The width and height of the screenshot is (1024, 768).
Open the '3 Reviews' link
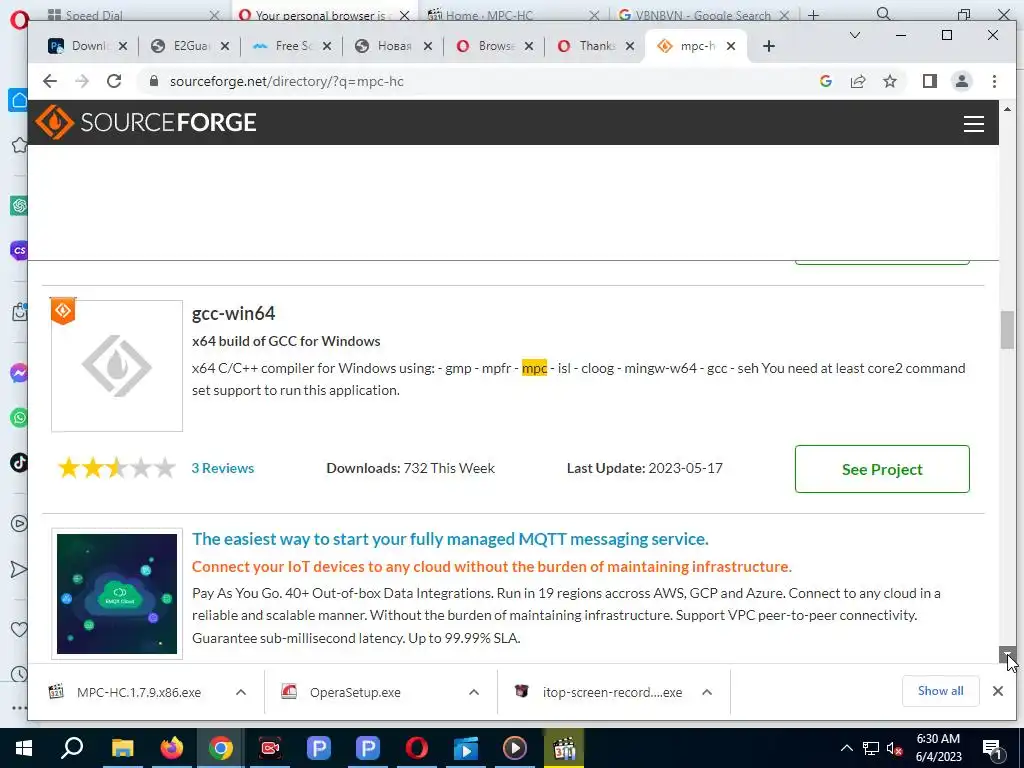223,468
